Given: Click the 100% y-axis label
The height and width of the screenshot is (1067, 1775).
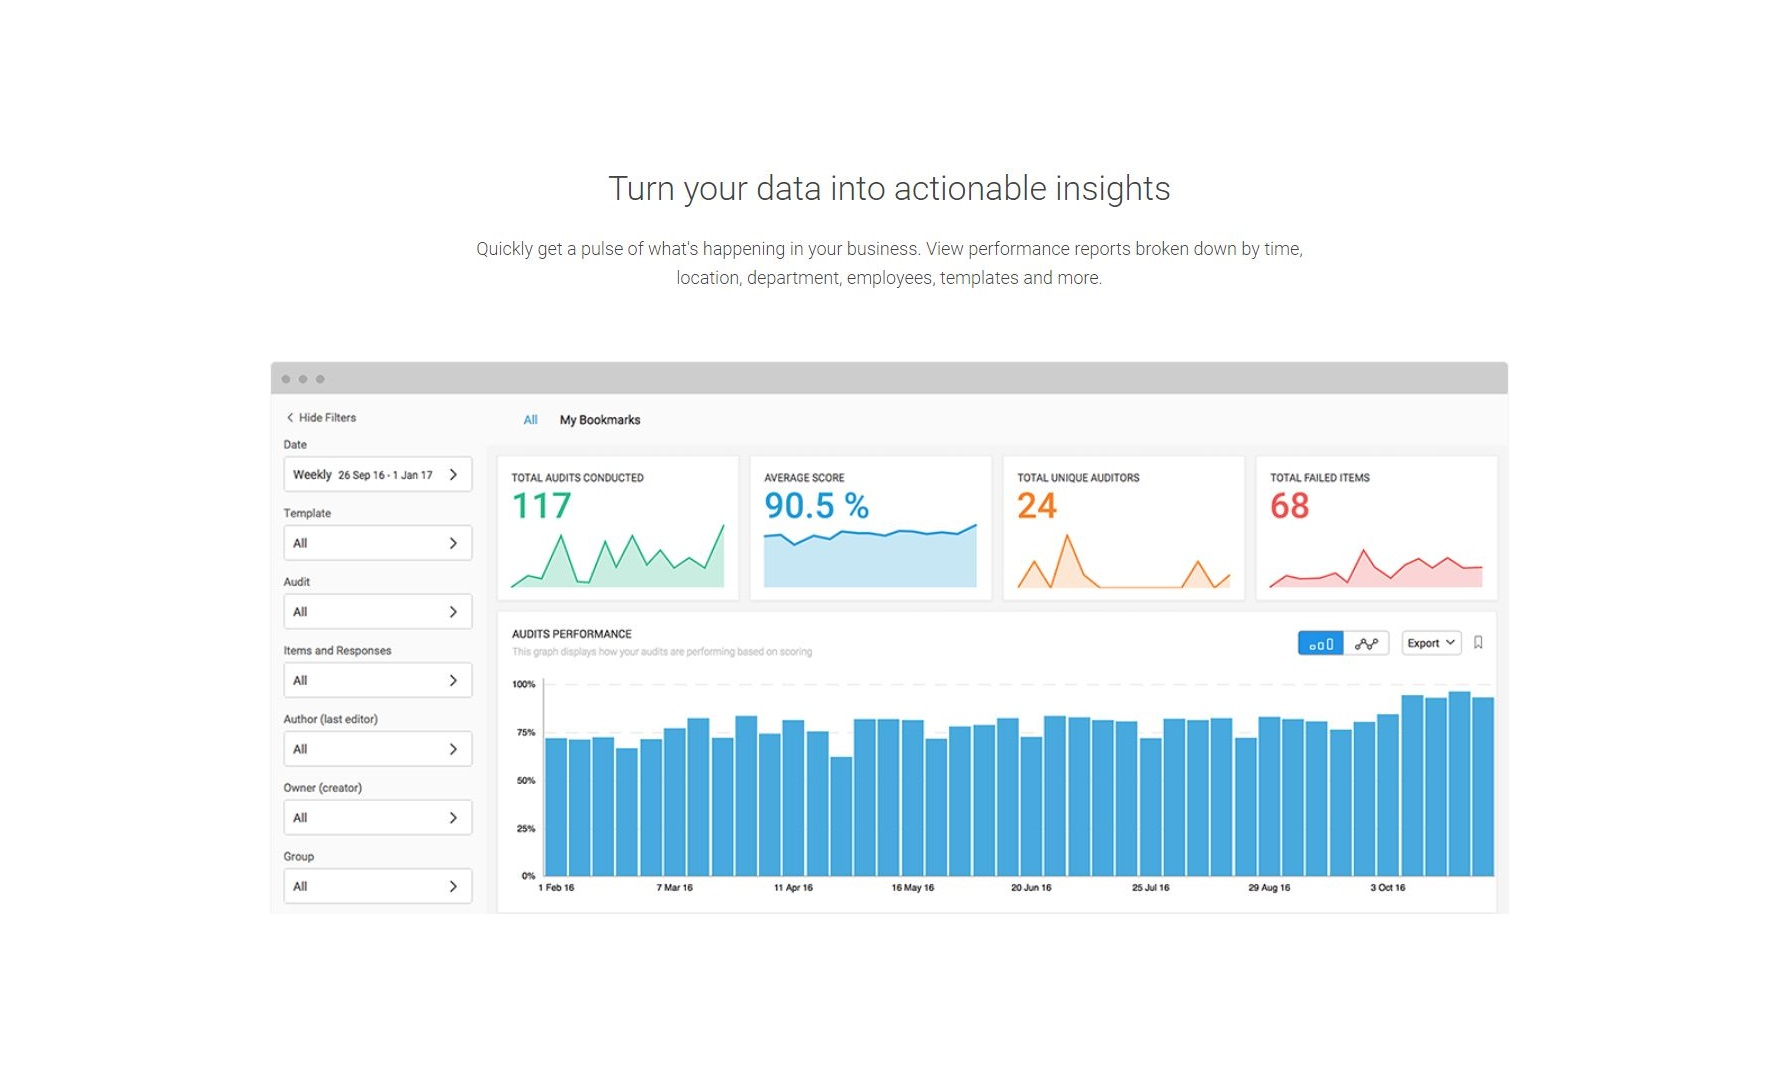Looking at the screenshot, I should coord(524,685).
